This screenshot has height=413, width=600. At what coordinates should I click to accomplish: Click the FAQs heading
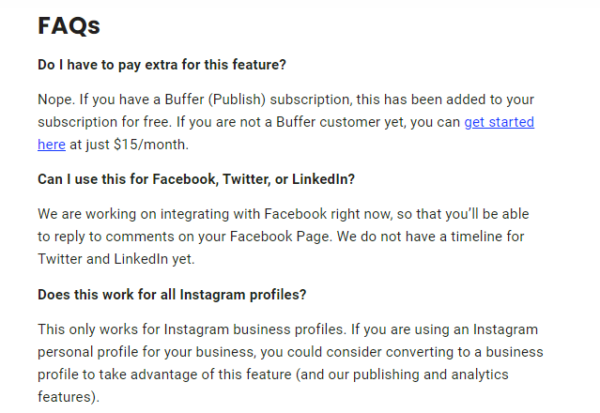coord(69,26)
